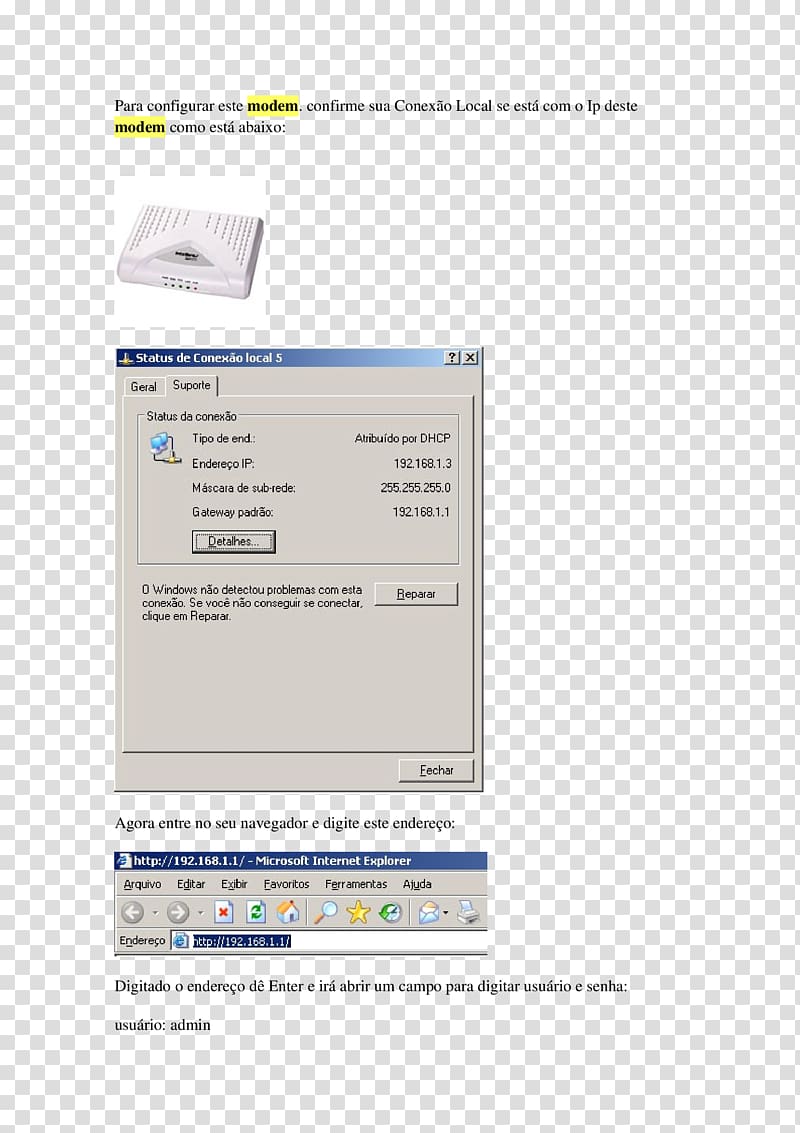Click the gateway value 192.168.1.1
The width and height of the screenshot is (800, 1133).
click(421, 512)
